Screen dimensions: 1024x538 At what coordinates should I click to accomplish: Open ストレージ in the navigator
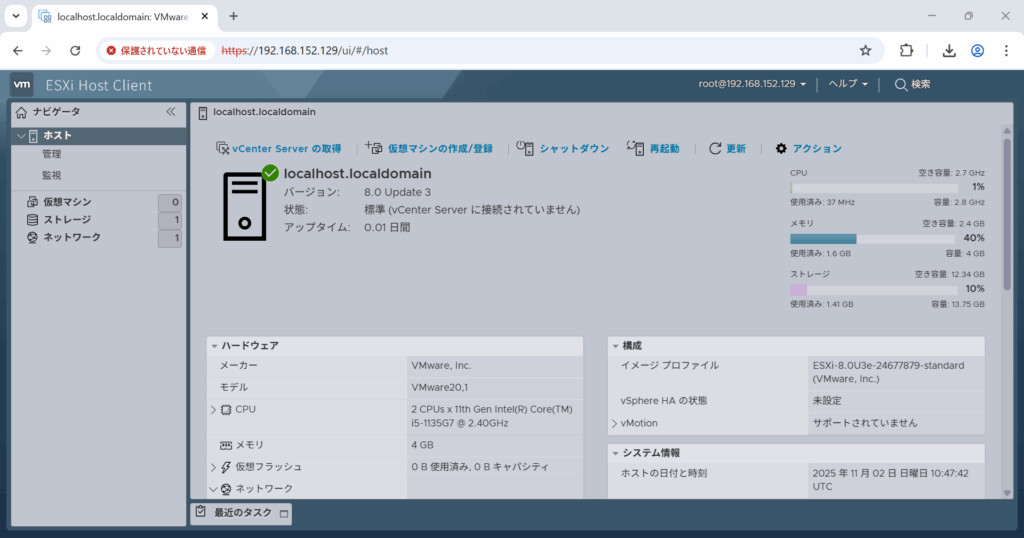tap(66, 220)
